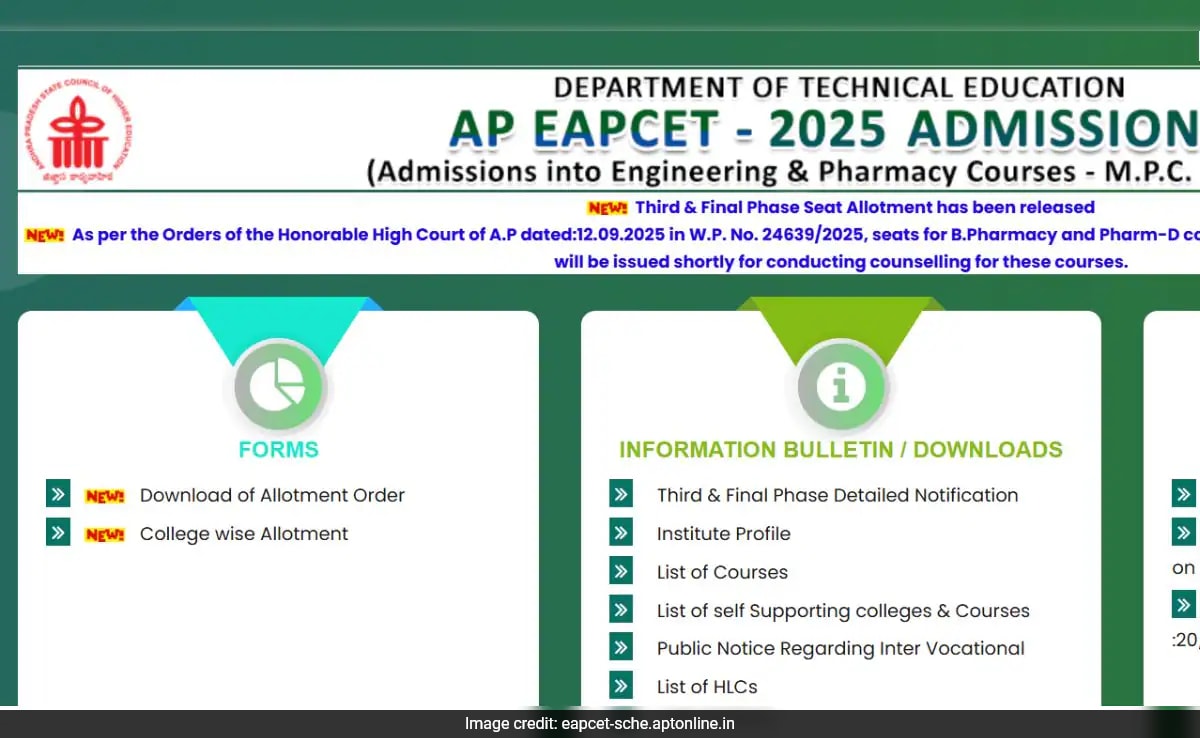Click the information 'i' bulletin icon
This screenshot has height=738, width=1200.
[x=841, y=385]
